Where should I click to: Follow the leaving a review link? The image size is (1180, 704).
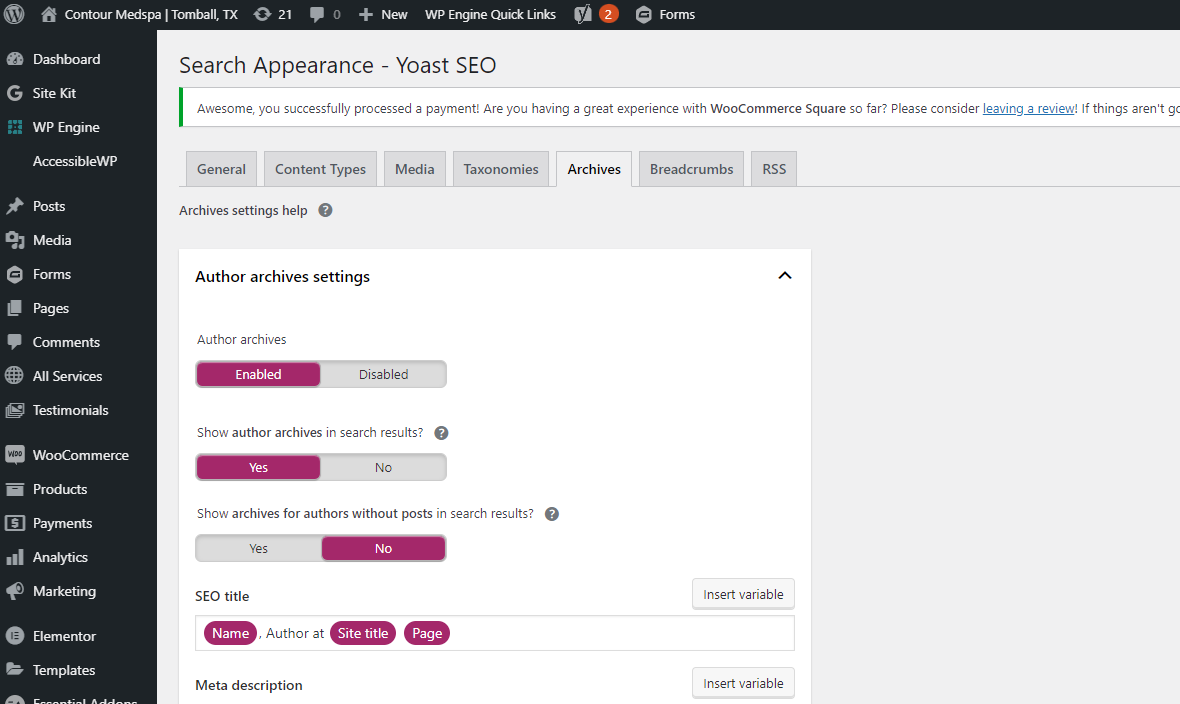click(1029, 108)
